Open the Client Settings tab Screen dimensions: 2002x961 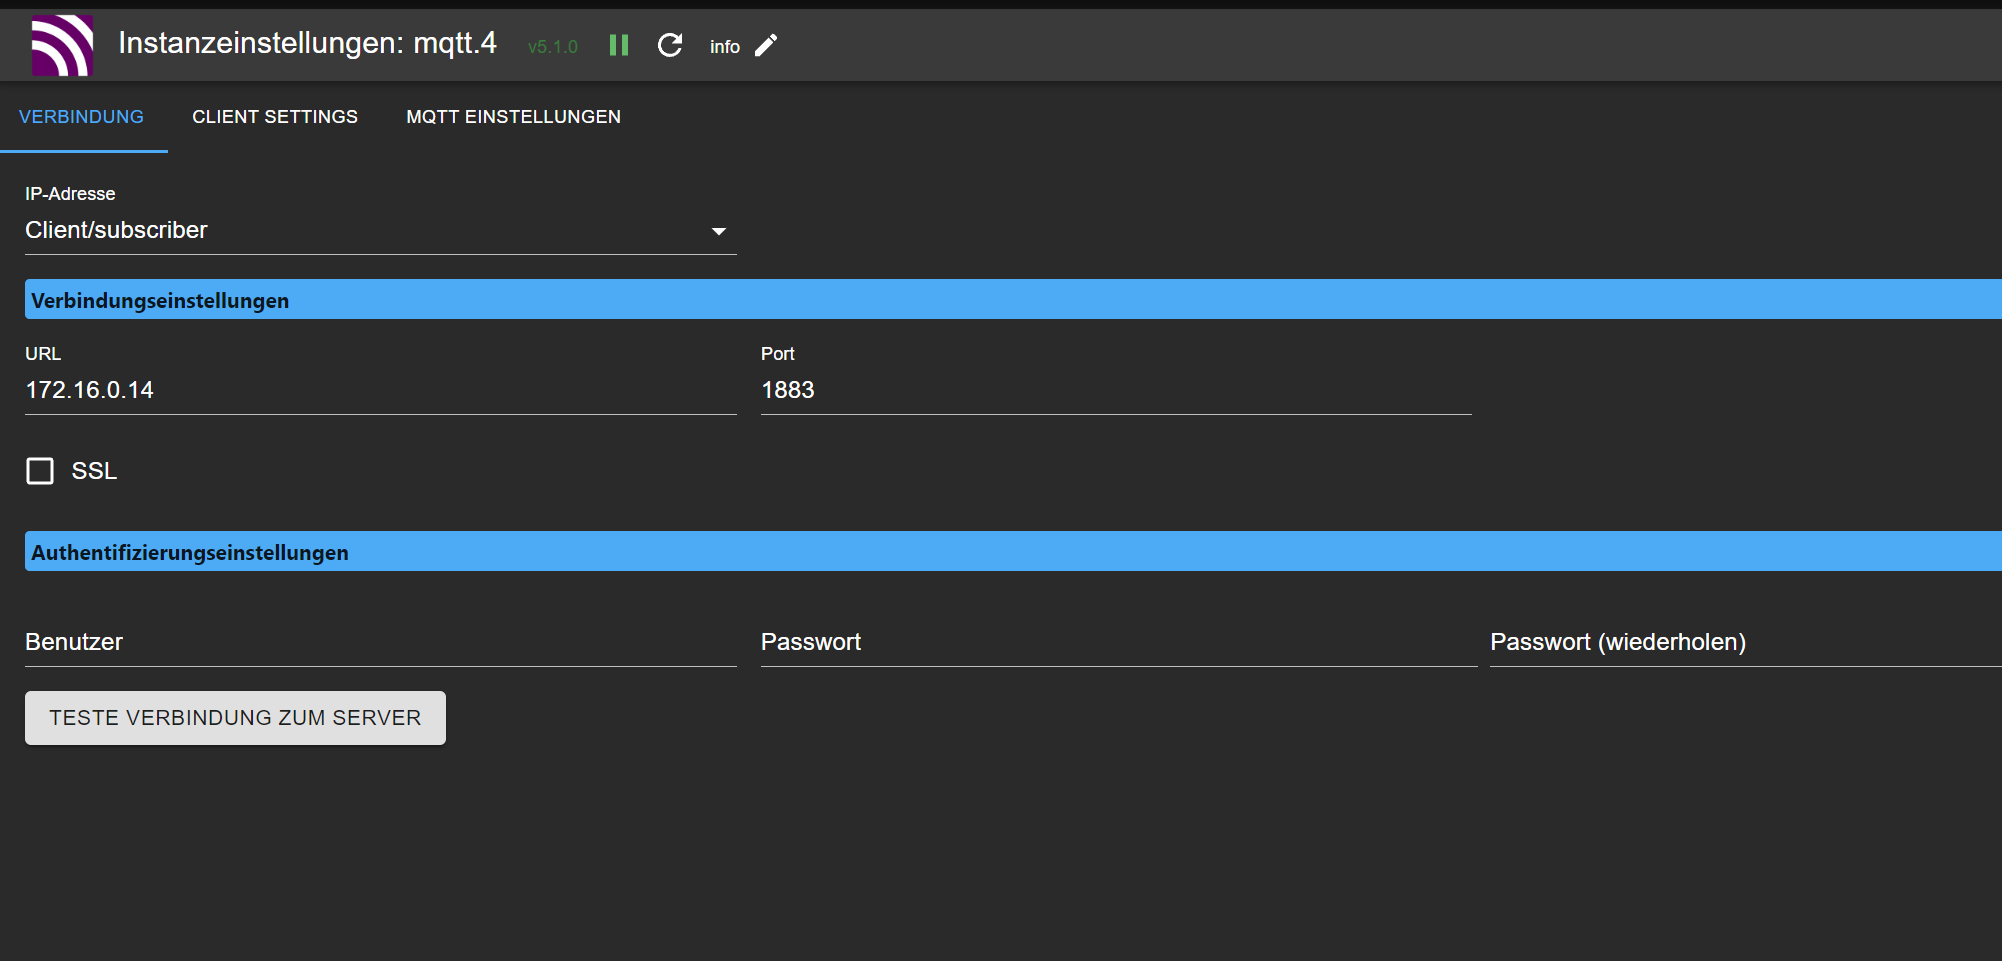click(275, 117)
